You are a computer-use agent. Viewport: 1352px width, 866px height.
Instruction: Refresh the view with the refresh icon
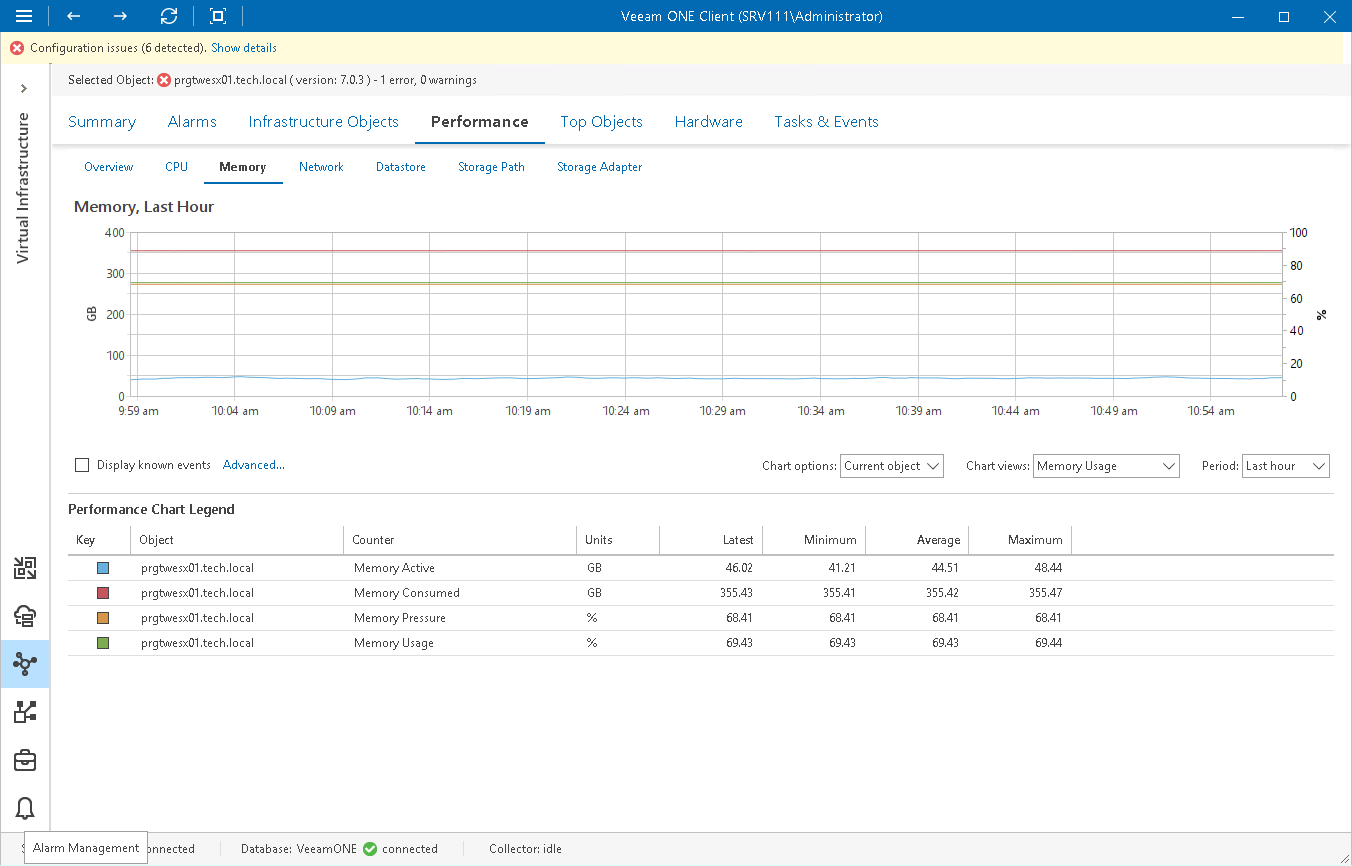point(169,16)
